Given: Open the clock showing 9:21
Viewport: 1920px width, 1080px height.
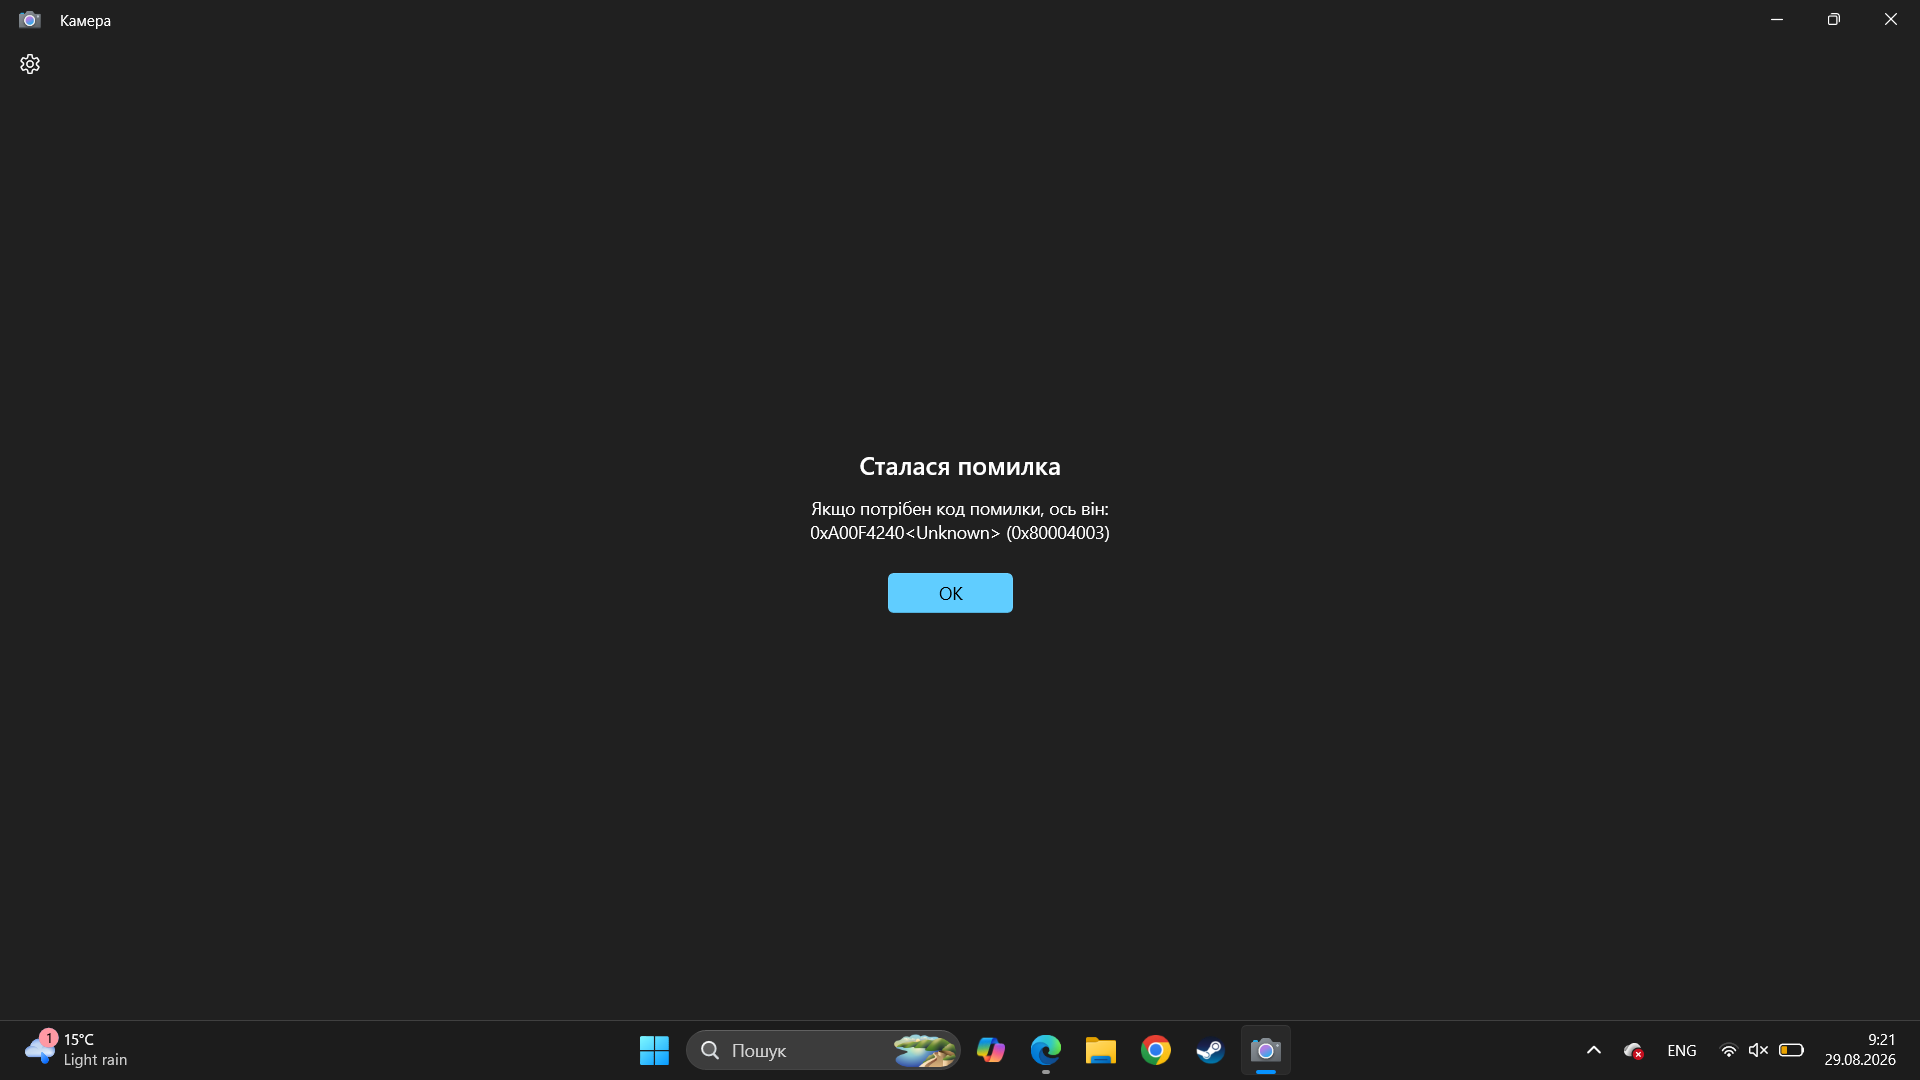Looking at the screenshot, I should [x=1860, y=1050].
